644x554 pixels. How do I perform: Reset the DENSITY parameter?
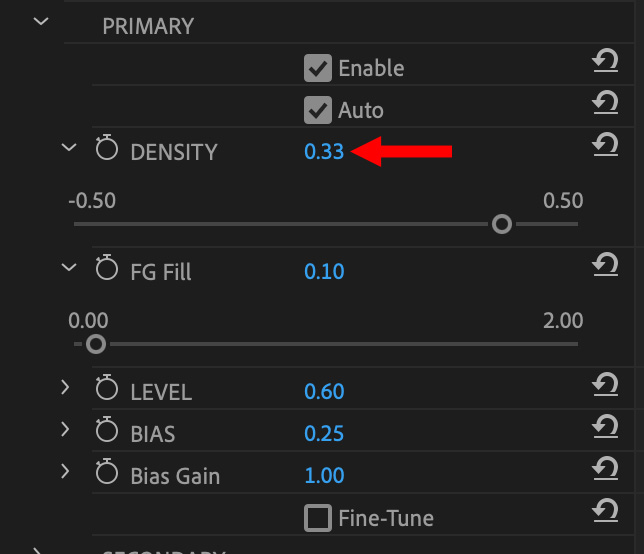604,145
